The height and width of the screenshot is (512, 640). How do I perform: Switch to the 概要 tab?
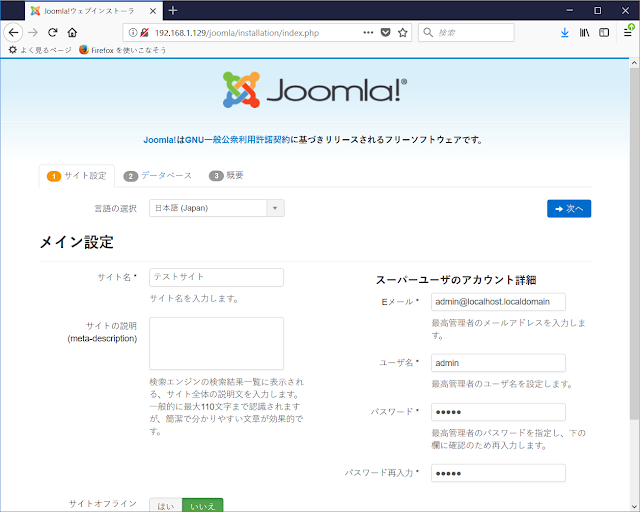pos(226,176)
